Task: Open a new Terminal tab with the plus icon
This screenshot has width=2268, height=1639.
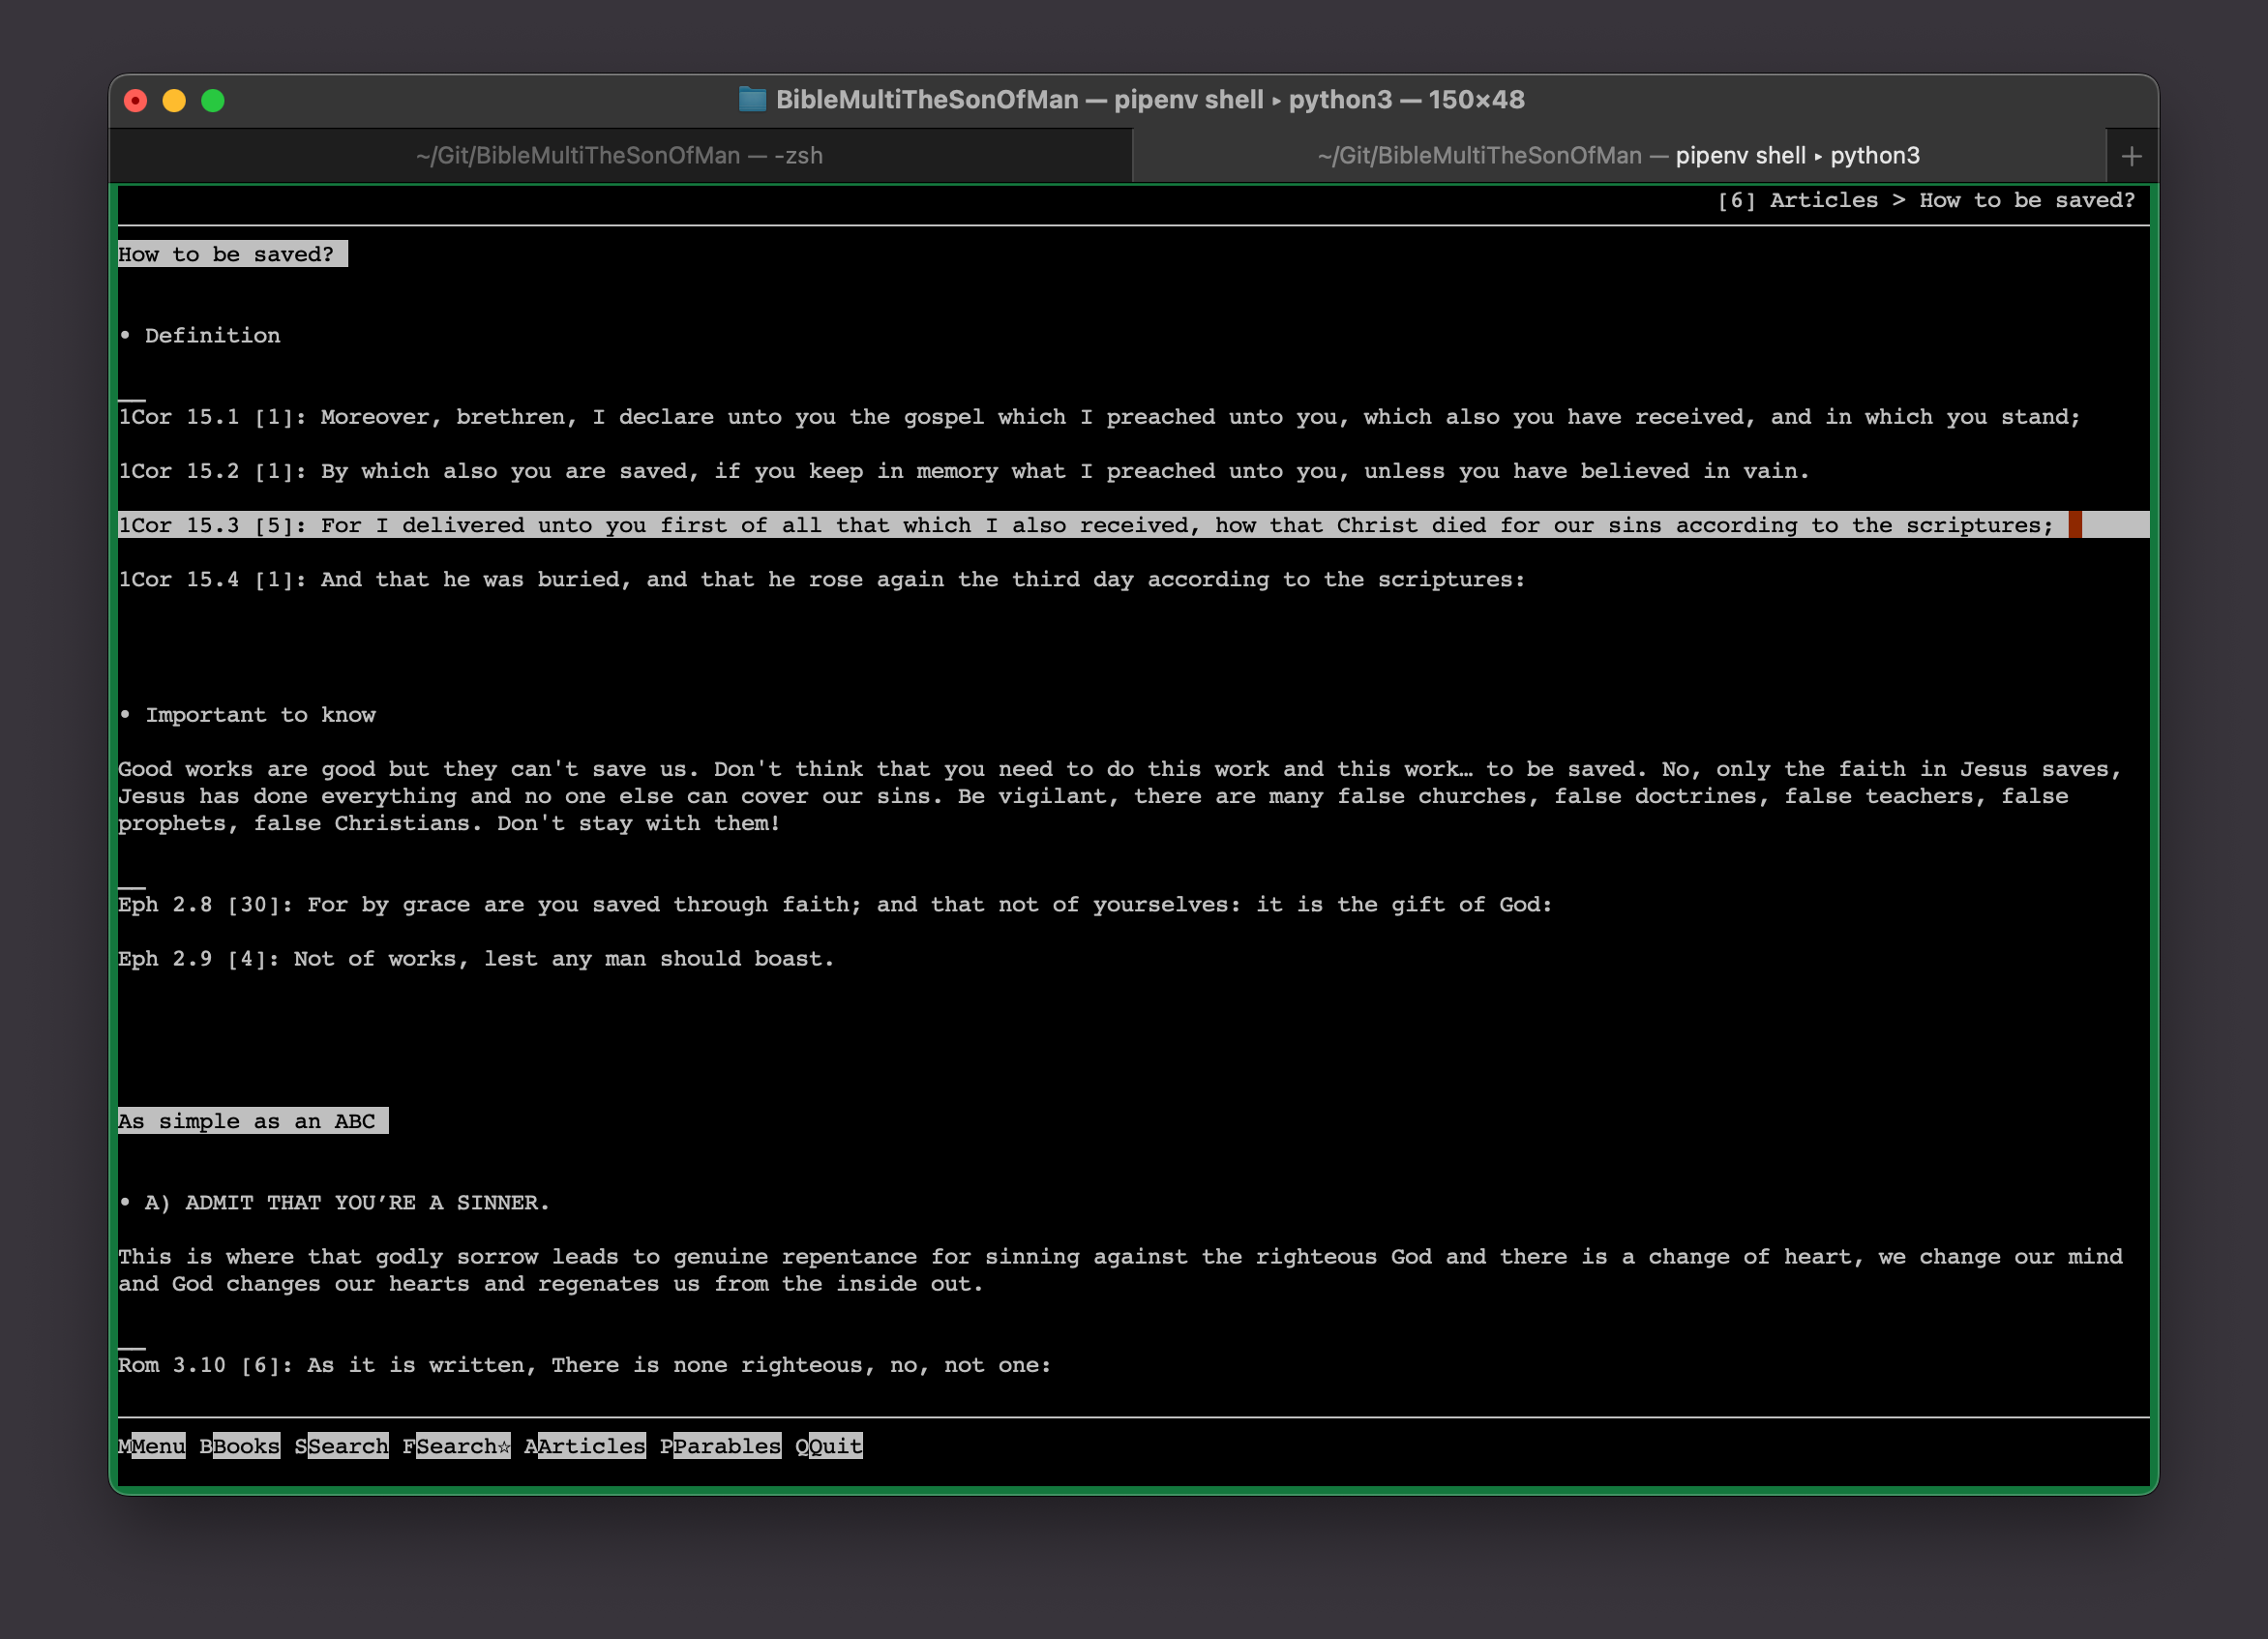Action: pos(2132,155)
